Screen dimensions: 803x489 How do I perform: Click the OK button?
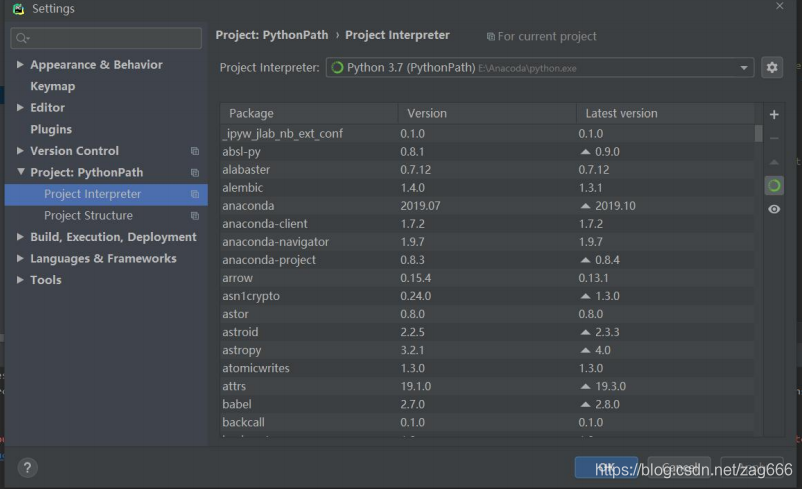pos(606,467)
